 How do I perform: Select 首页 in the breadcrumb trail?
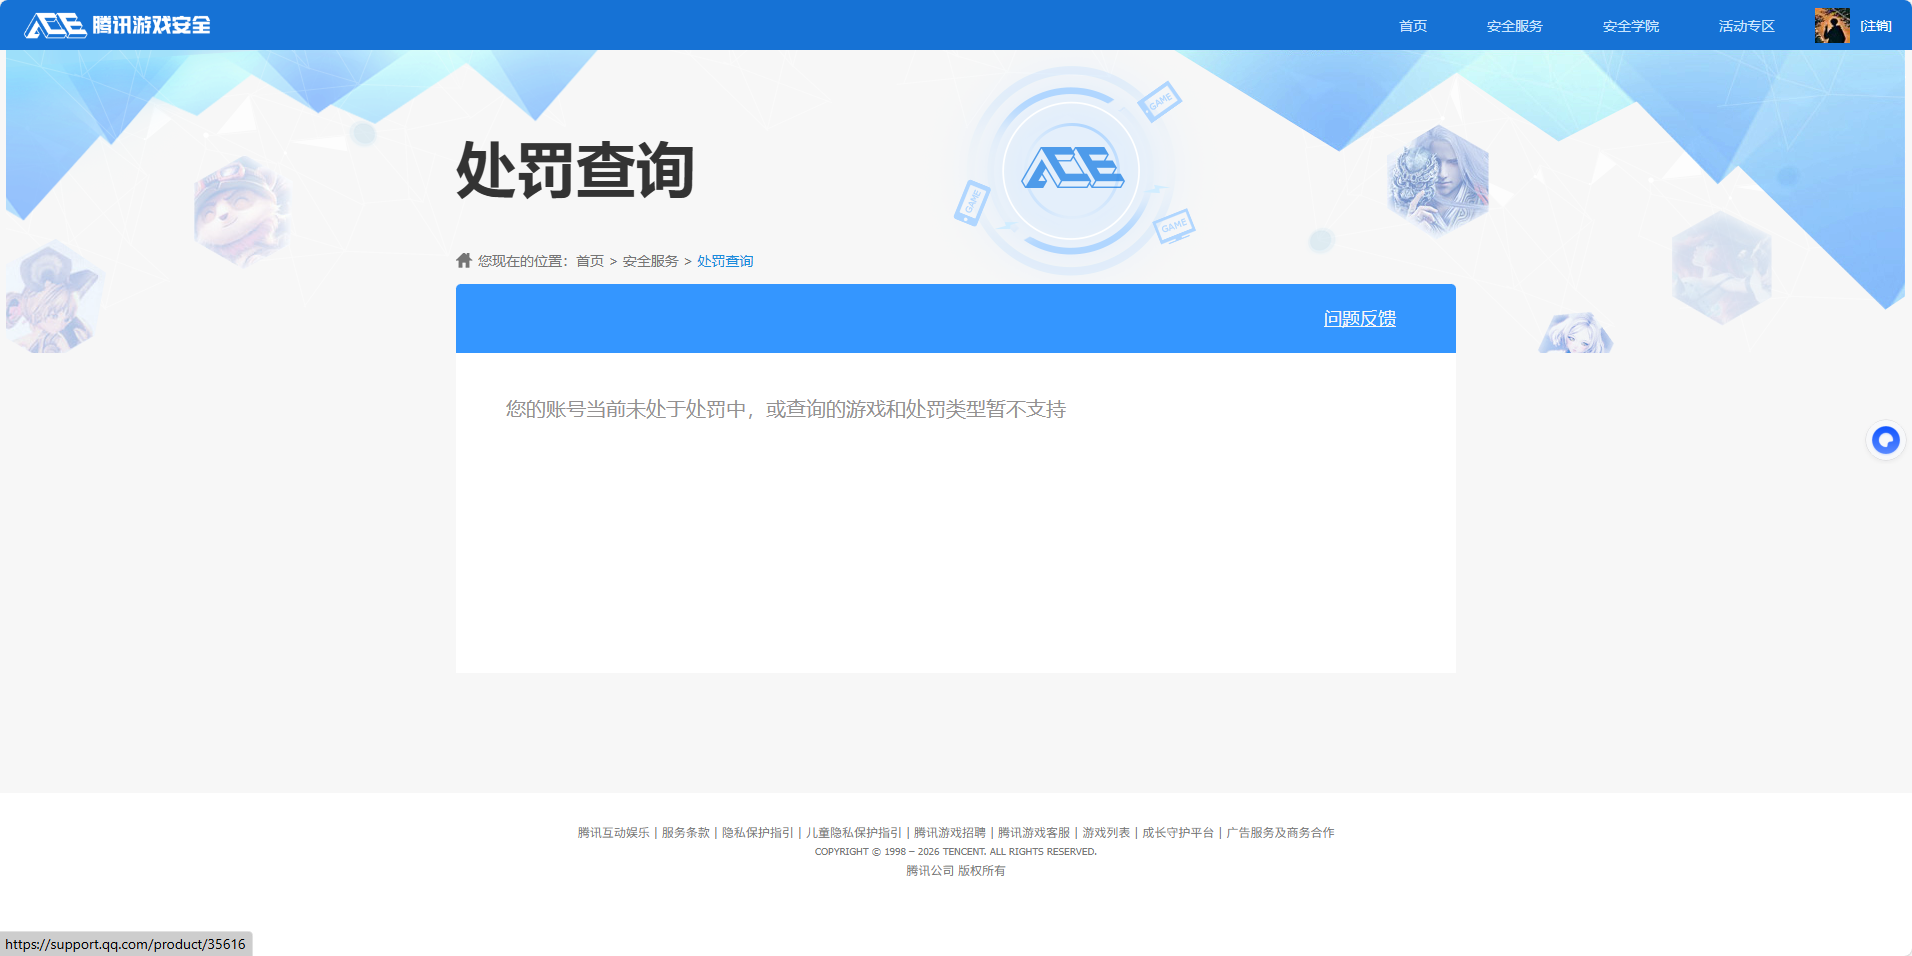pos(588,260)
